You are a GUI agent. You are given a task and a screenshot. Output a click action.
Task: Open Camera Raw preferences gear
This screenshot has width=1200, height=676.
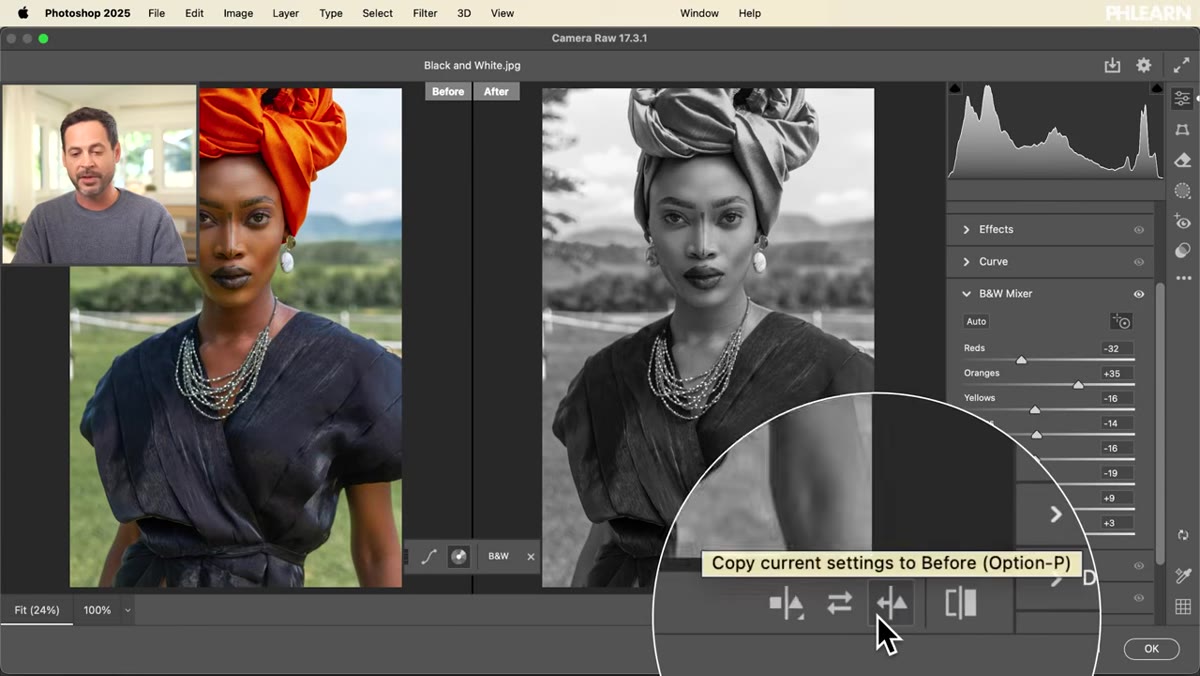[1144, 65]
